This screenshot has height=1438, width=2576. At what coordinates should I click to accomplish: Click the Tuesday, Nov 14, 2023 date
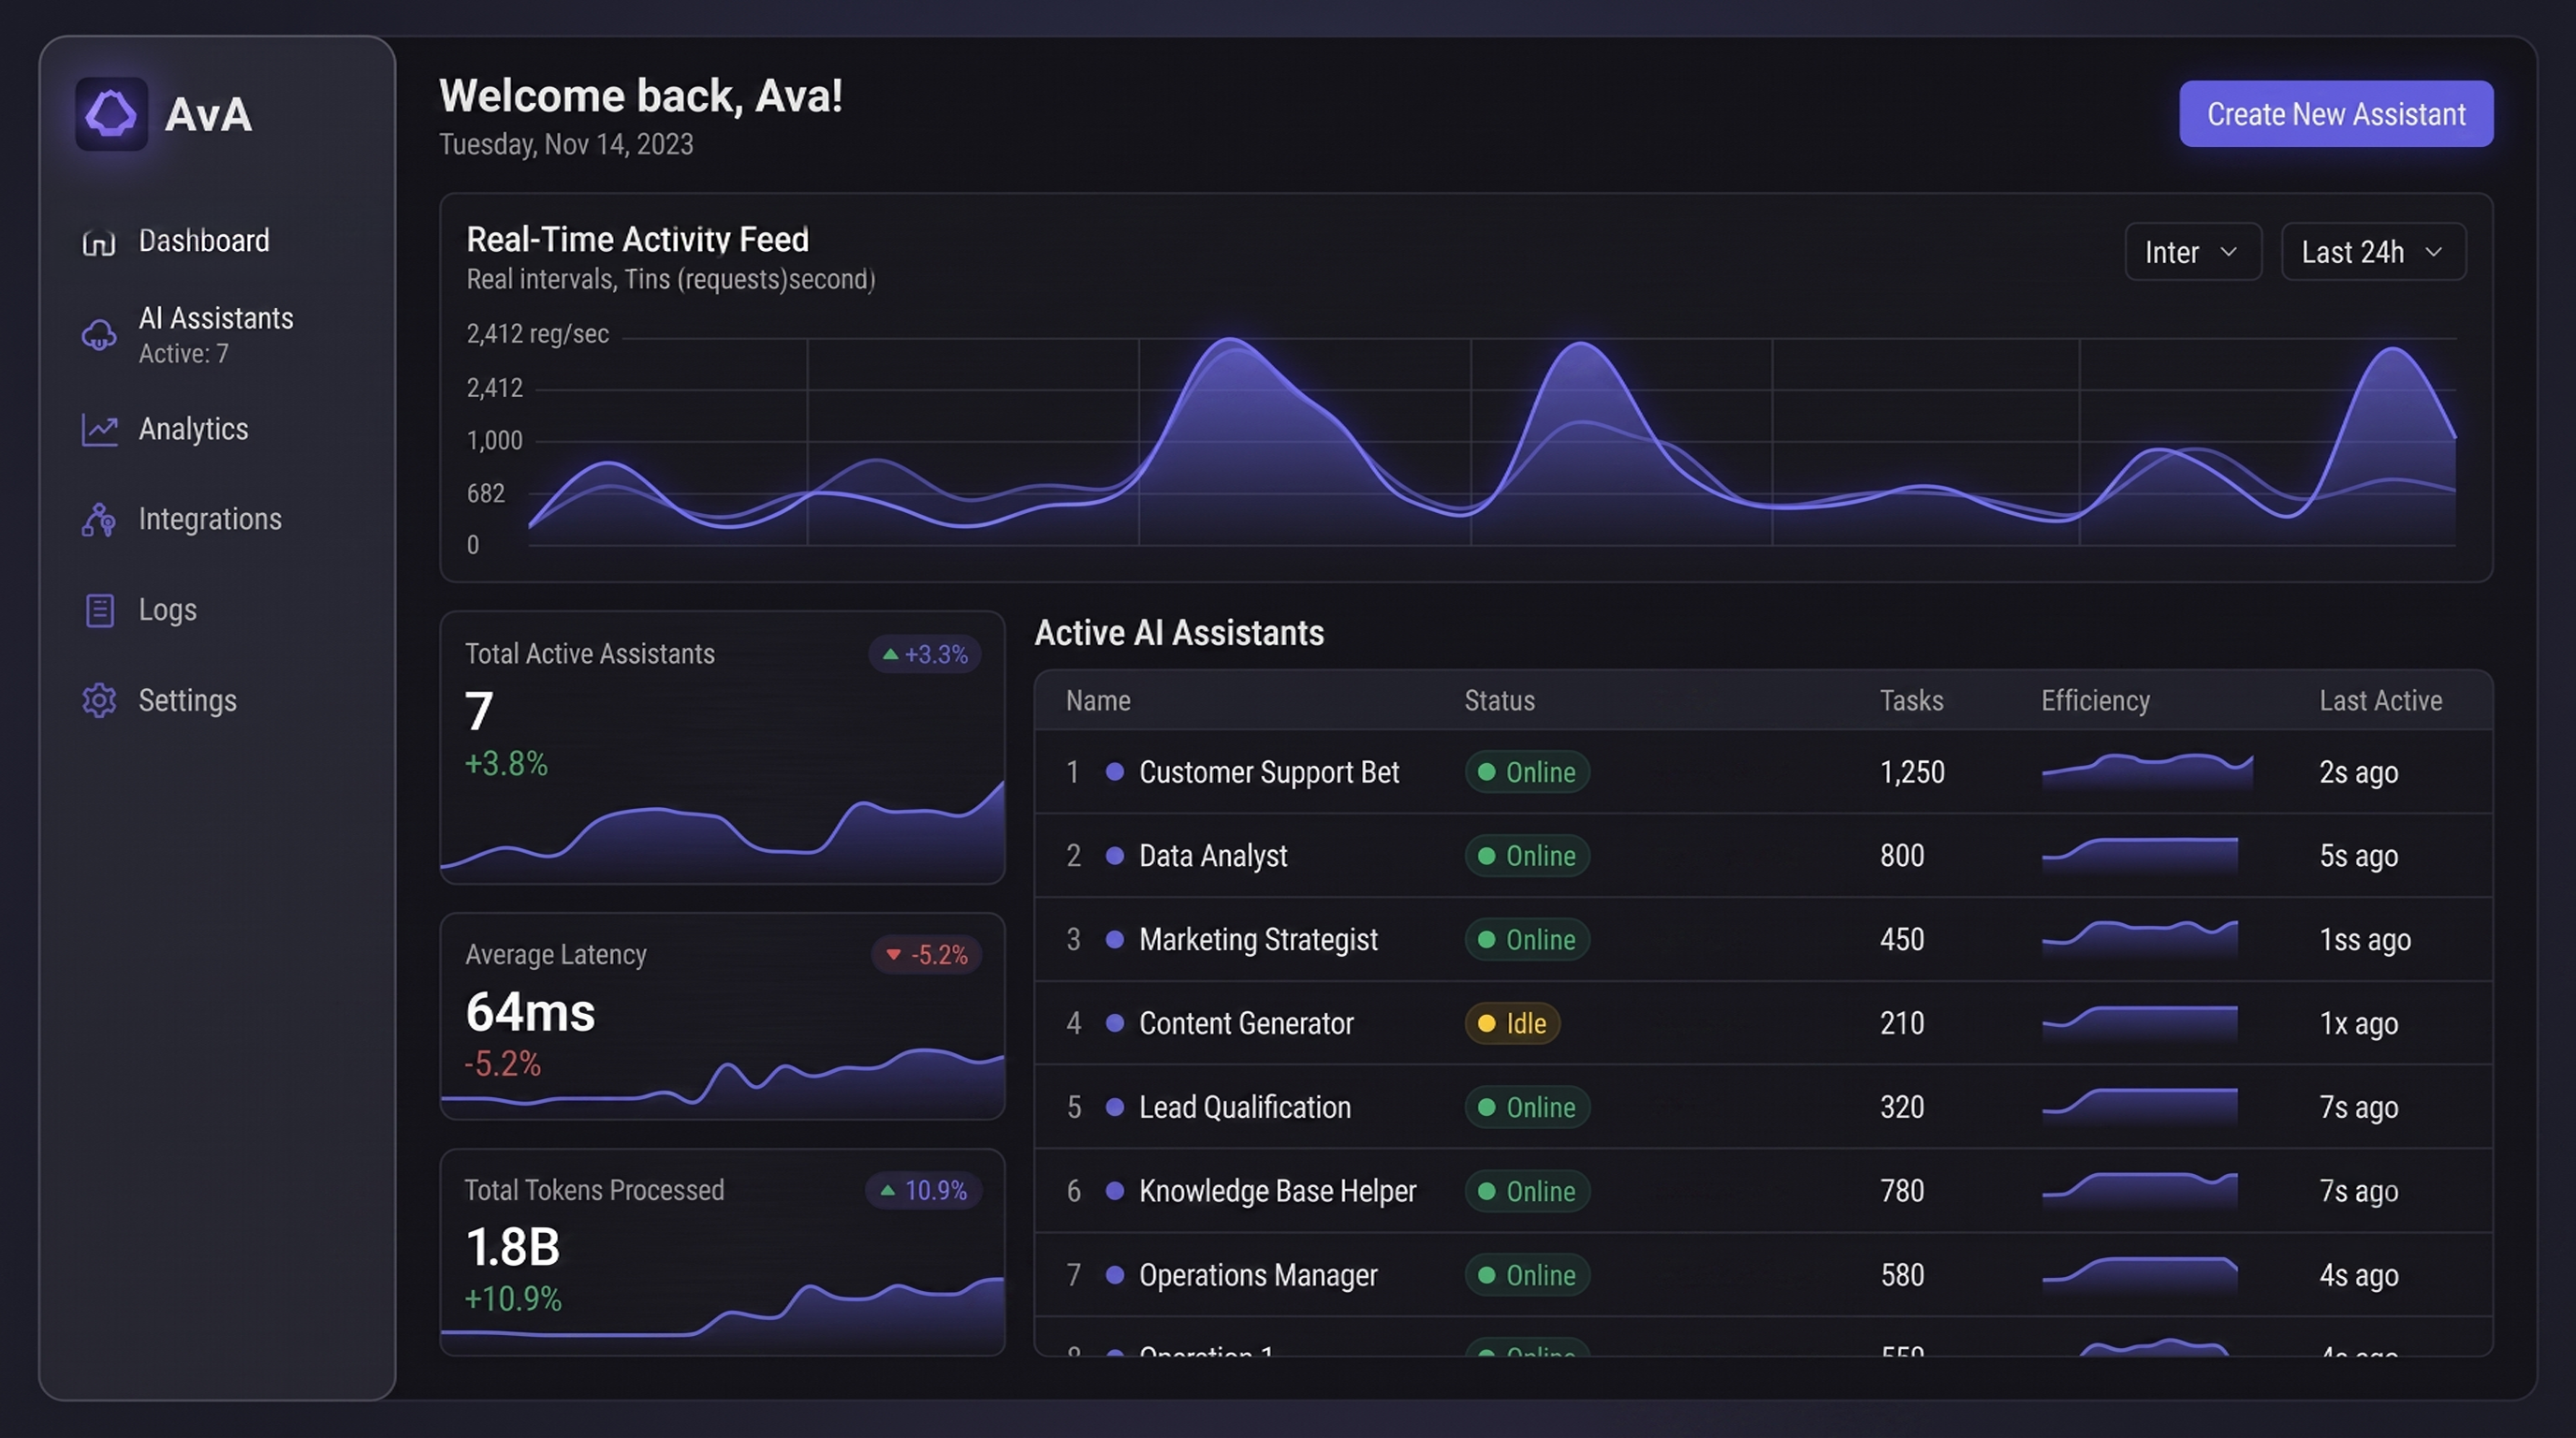tap(566, 145)
